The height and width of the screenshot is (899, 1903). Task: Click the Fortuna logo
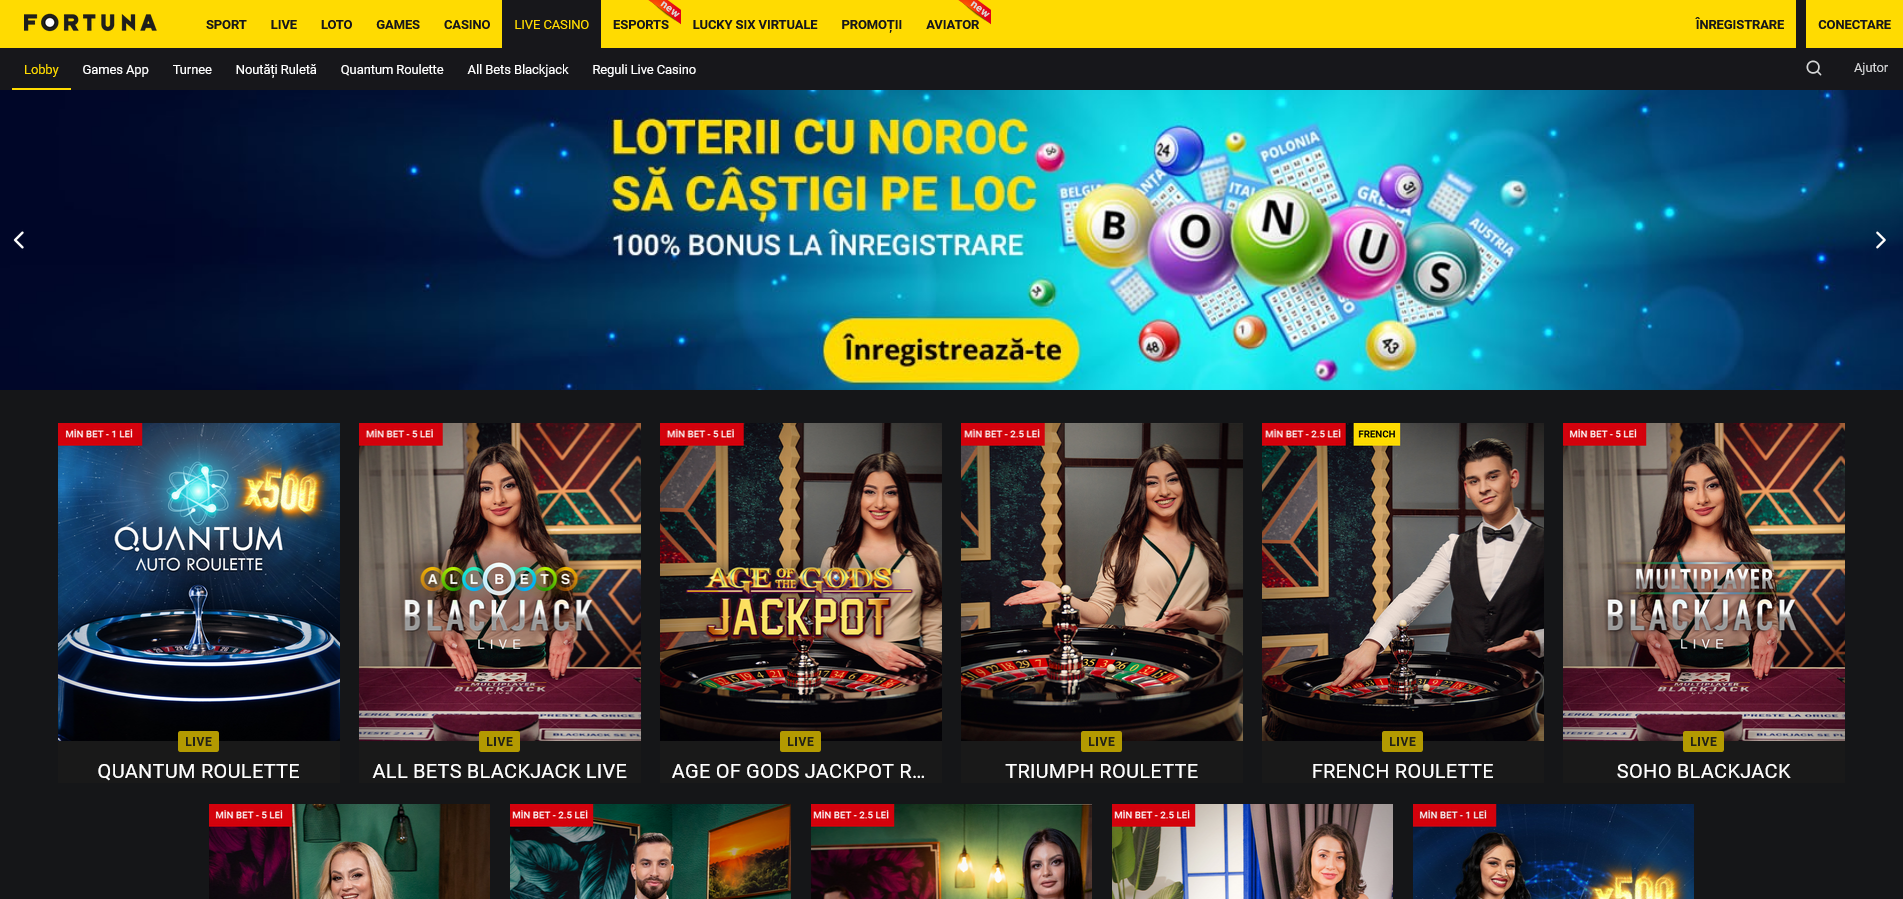[90, 23]
